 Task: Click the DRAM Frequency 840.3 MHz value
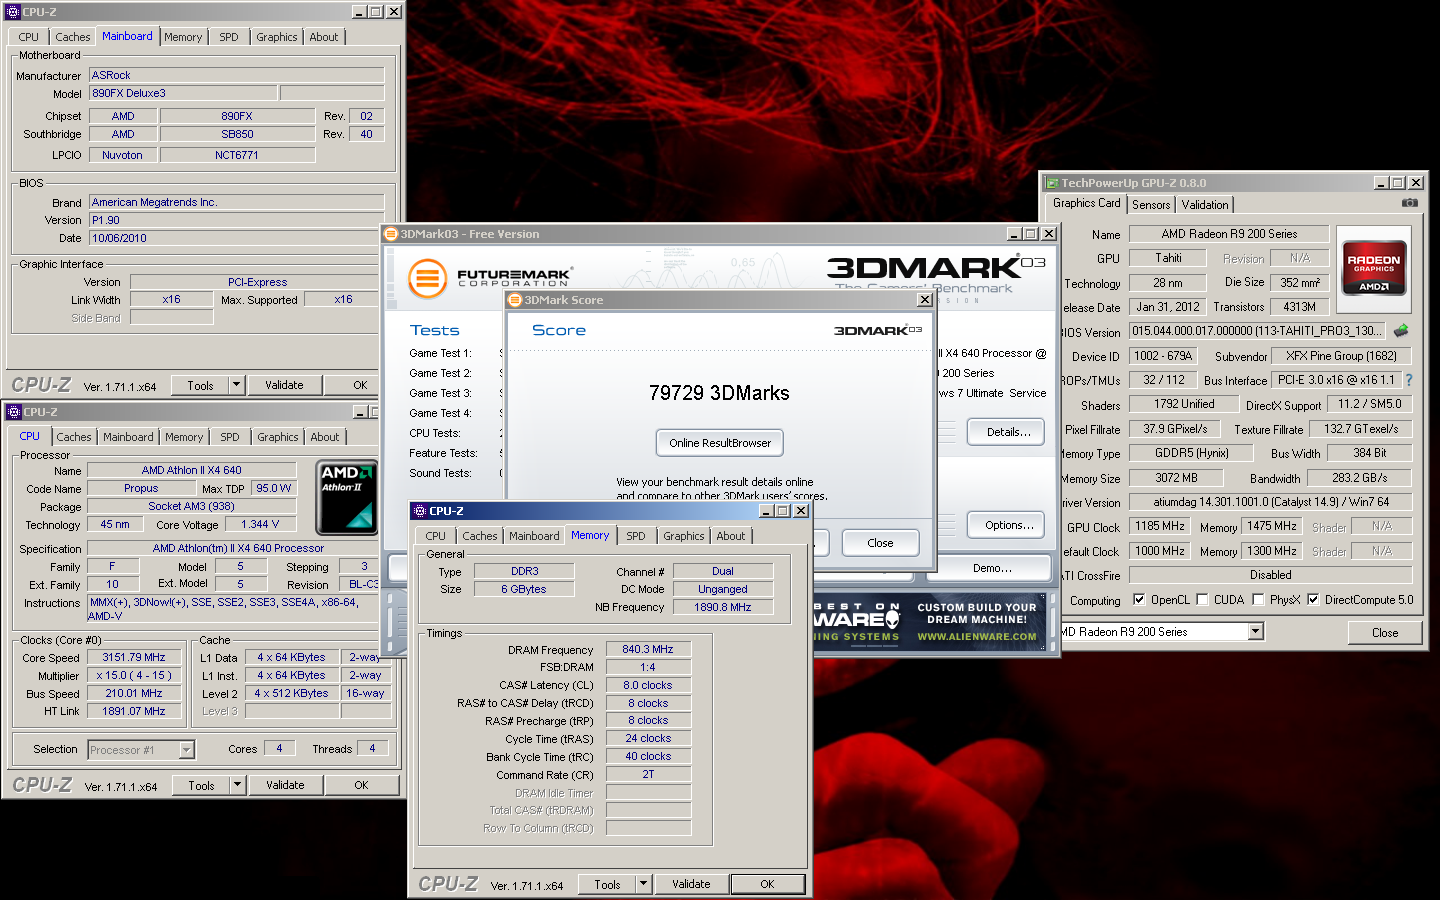tap(648, 649)
